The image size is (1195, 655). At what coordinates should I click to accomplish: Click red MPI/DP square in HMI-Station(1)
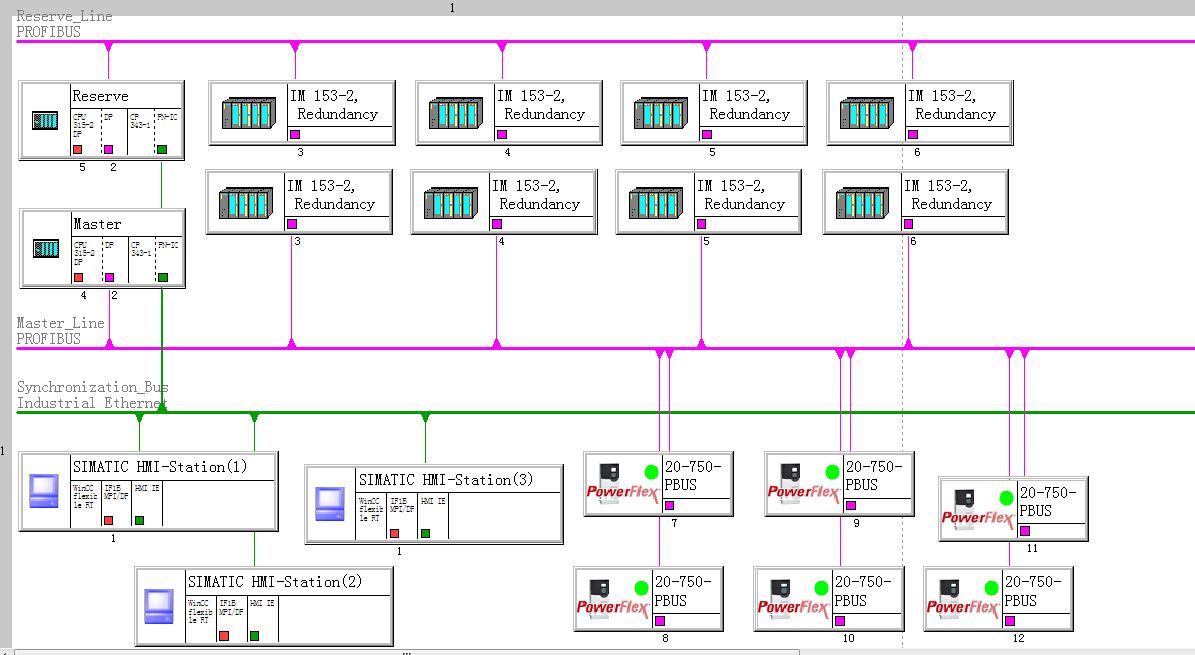pyautogui.click(x=108, y=520)
